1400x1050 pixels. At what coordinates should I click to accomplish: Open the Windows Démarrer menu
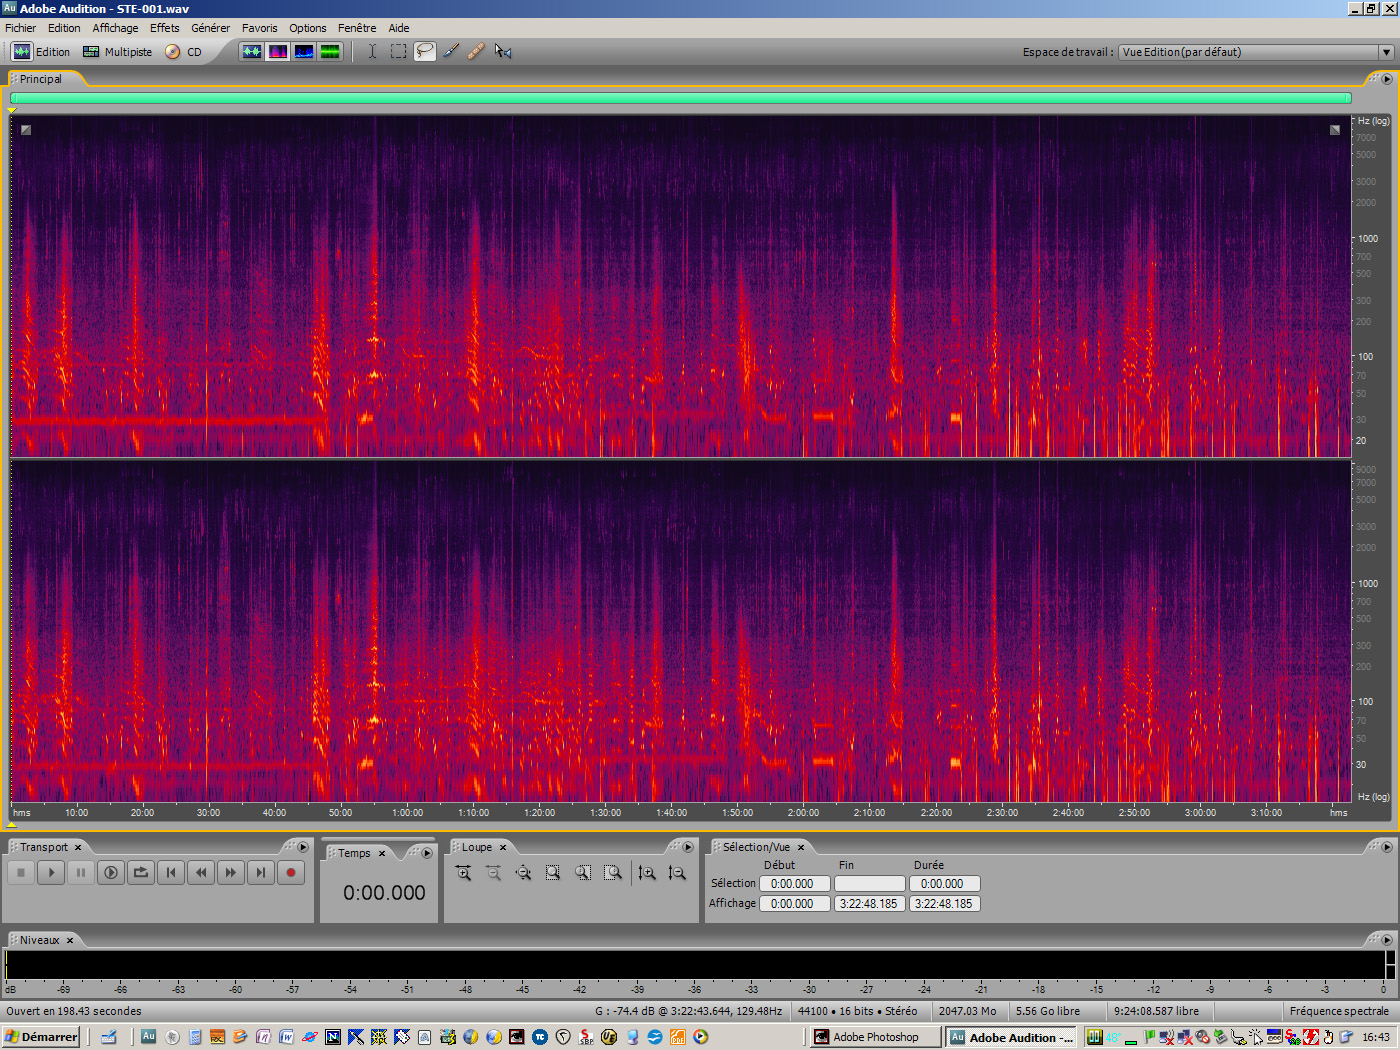pyautogui.click(x=40, y=1036)
